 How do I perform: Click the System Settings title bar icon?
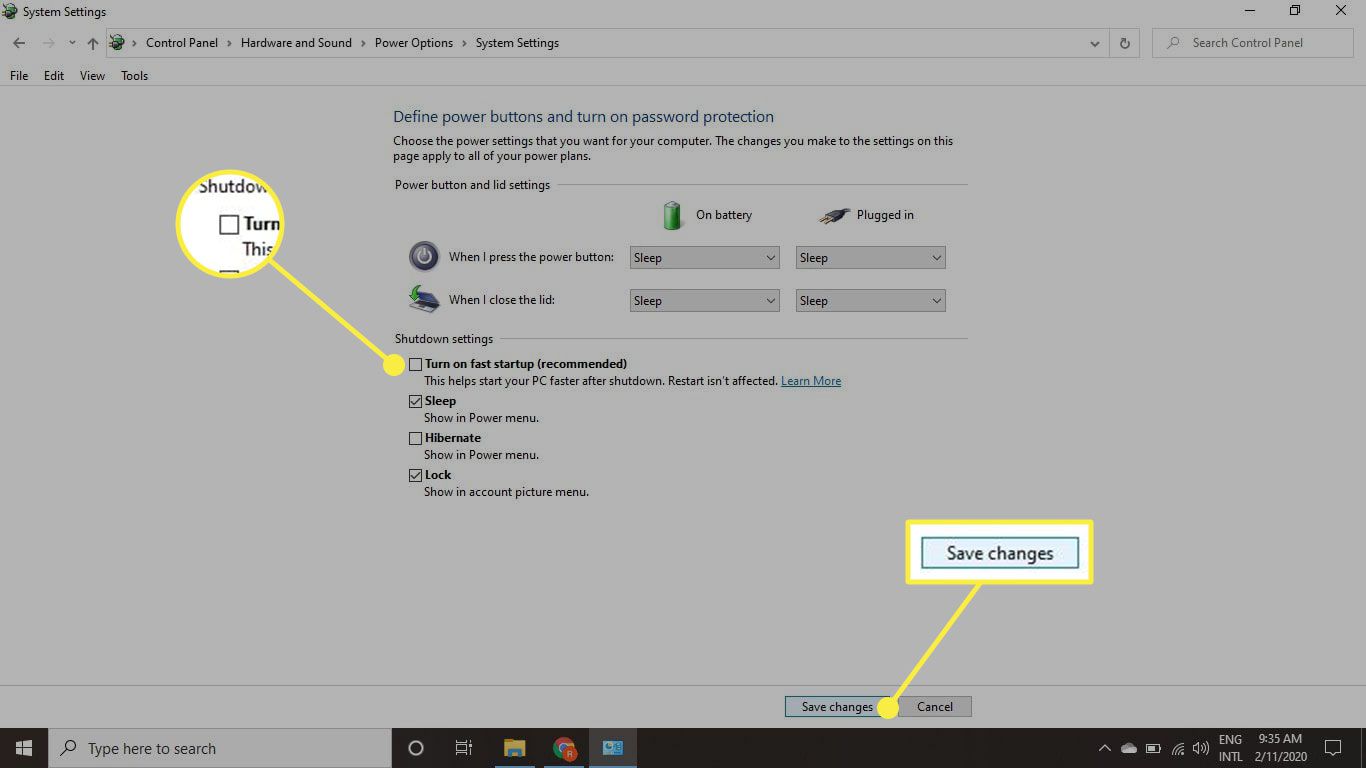[x=9, y=12]
